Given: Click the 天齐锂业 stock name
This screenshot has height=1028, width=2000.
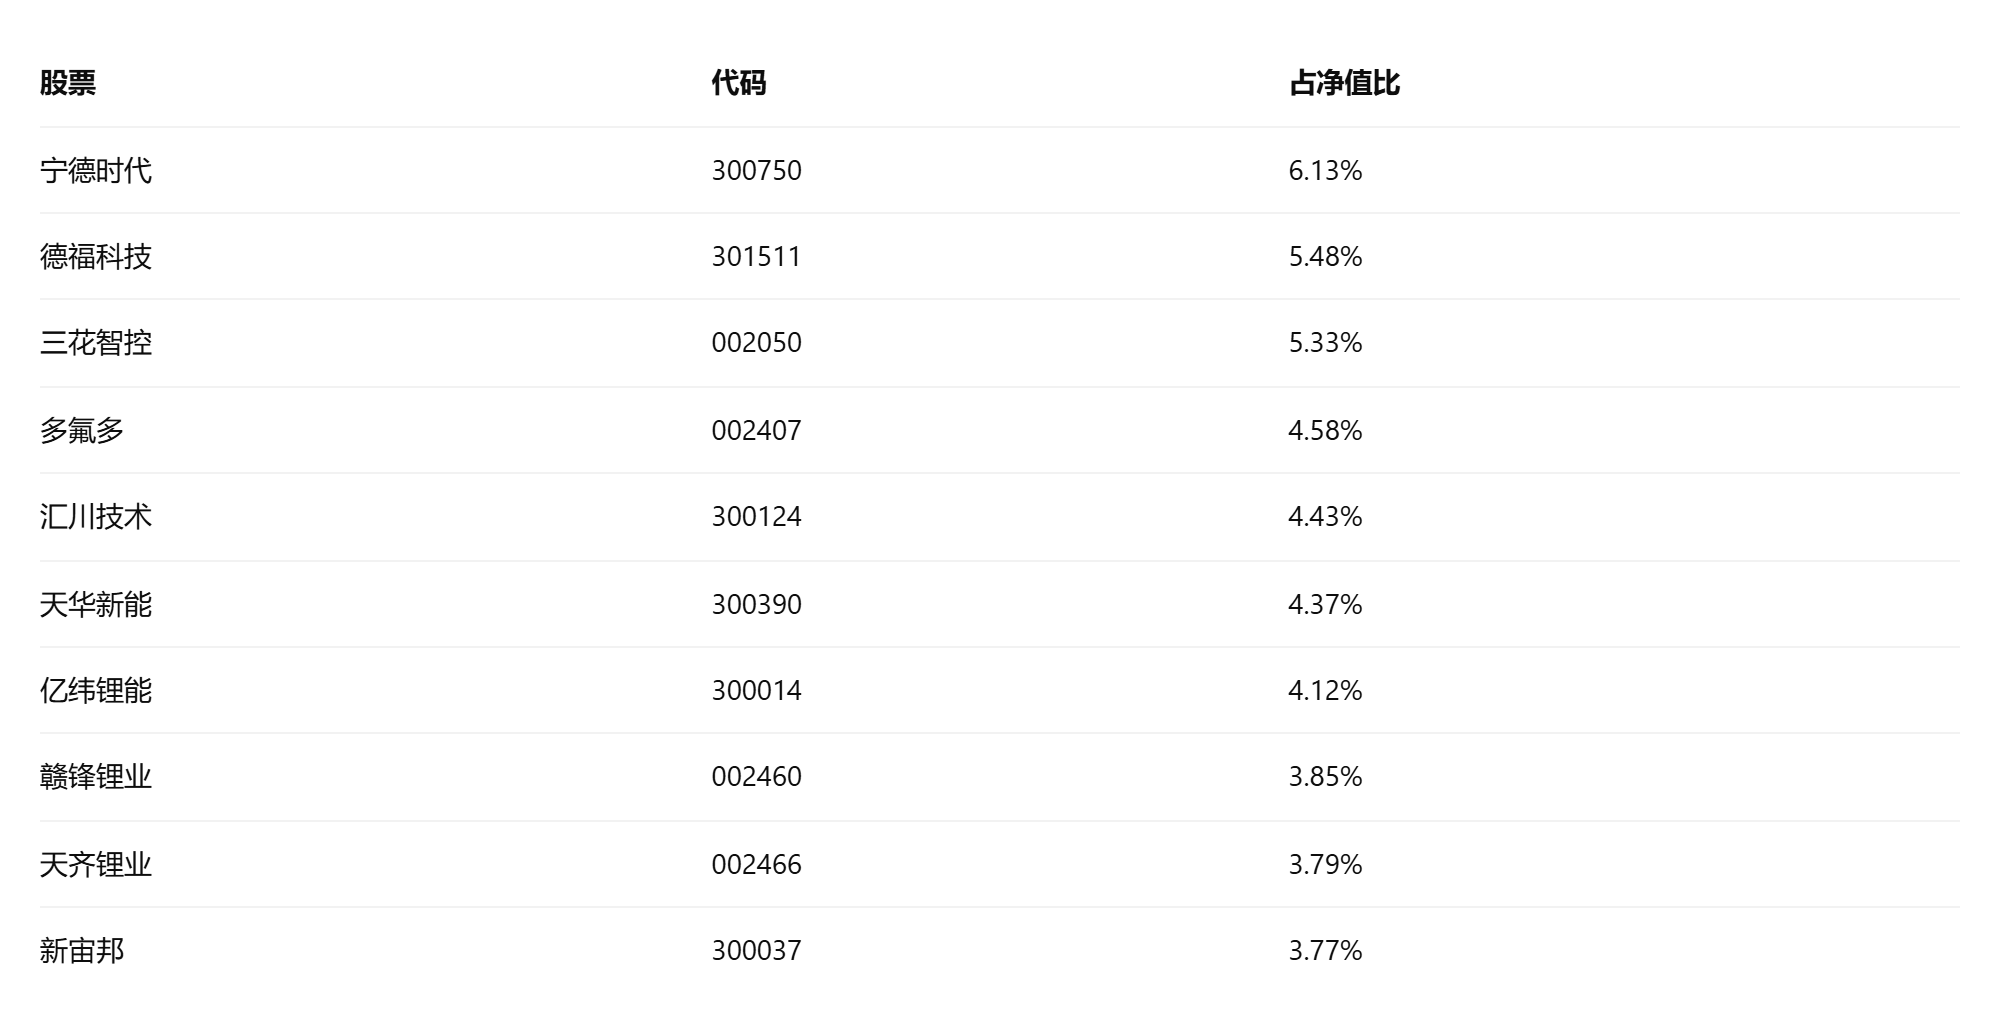Looking at the screenshot, I should pyautogui.click(x=96, y=865).
